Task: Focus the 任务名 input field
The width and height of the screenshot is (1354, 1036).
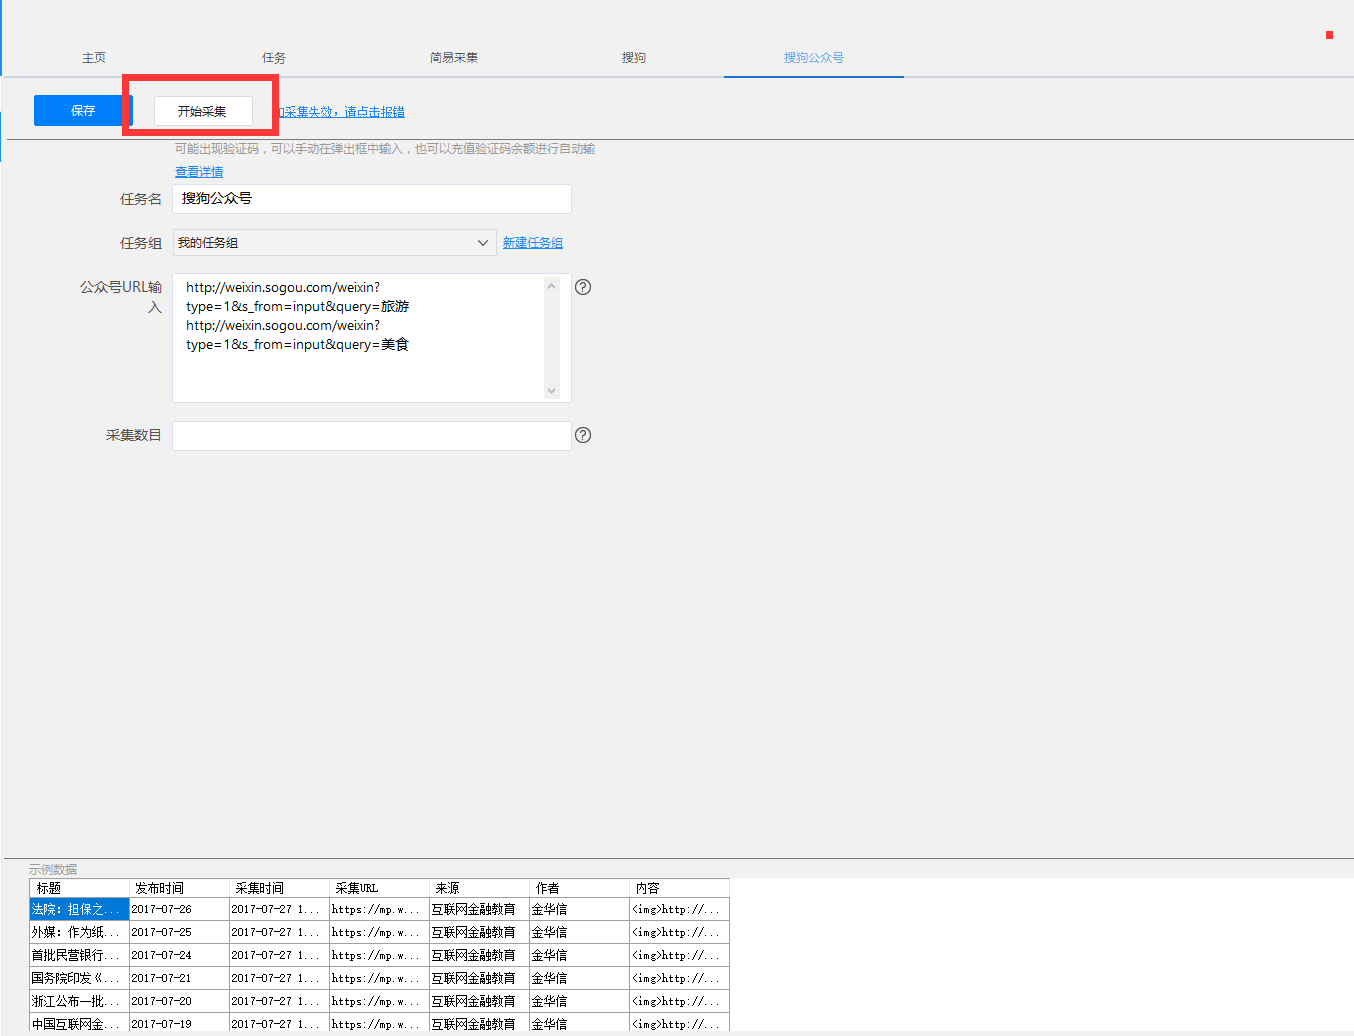Action: (x=372, y=199)
